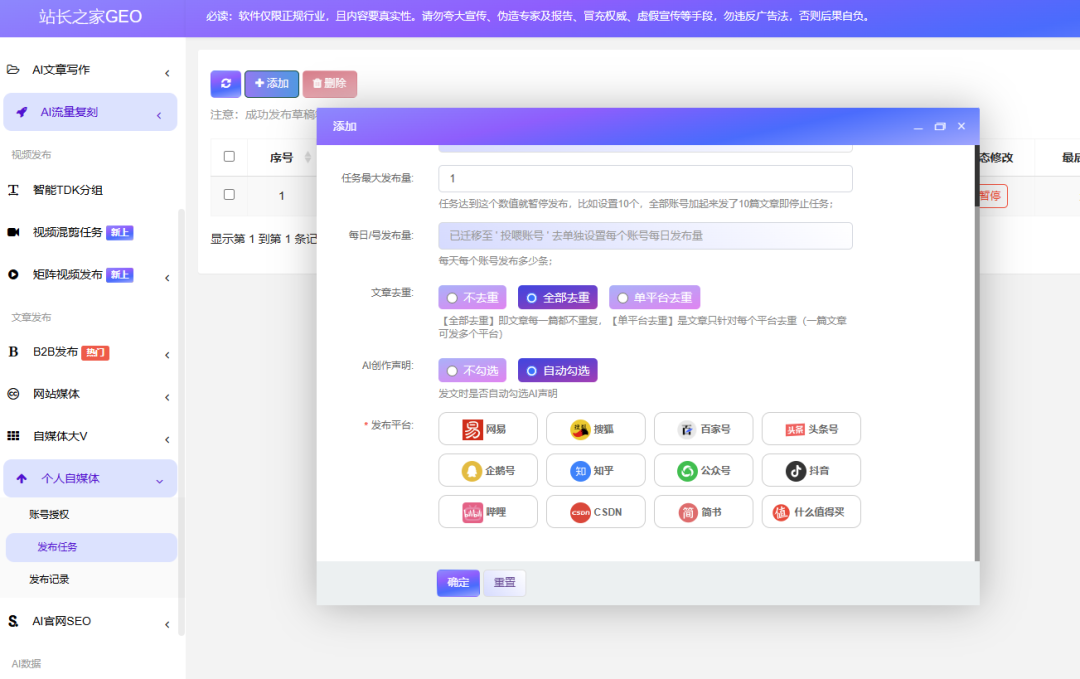Maximize the 添加 dialog
1080x679 pixels.
click(939, 126)
